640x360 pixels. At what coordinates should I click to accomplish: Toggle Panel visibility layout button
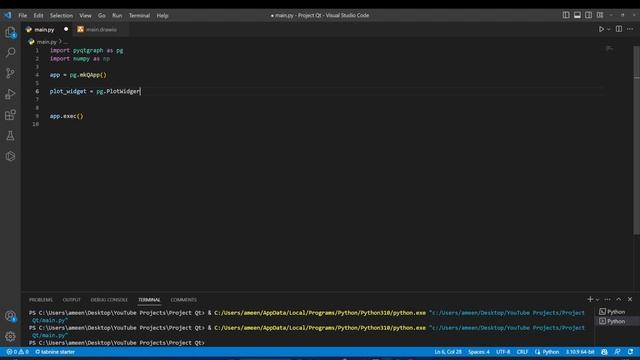click(577, 15)
